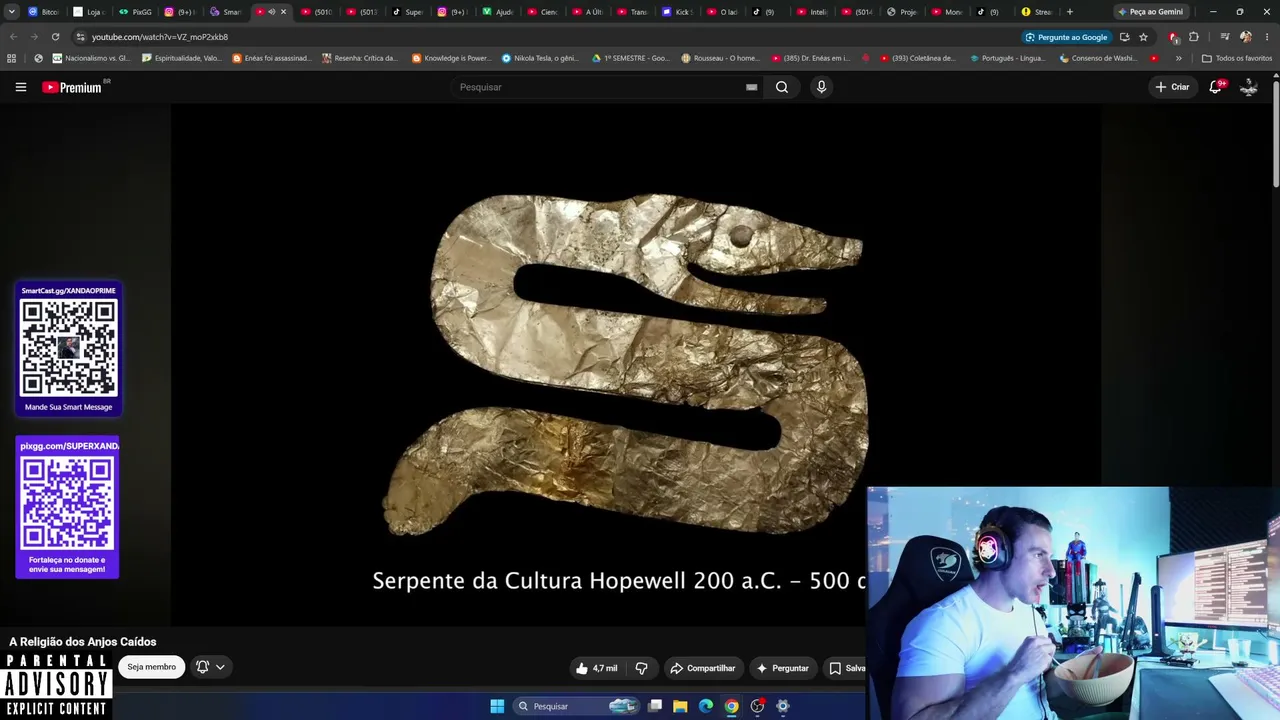
Task: Open bookmark Consenso de Washi...
Action: pos(1099,58)
